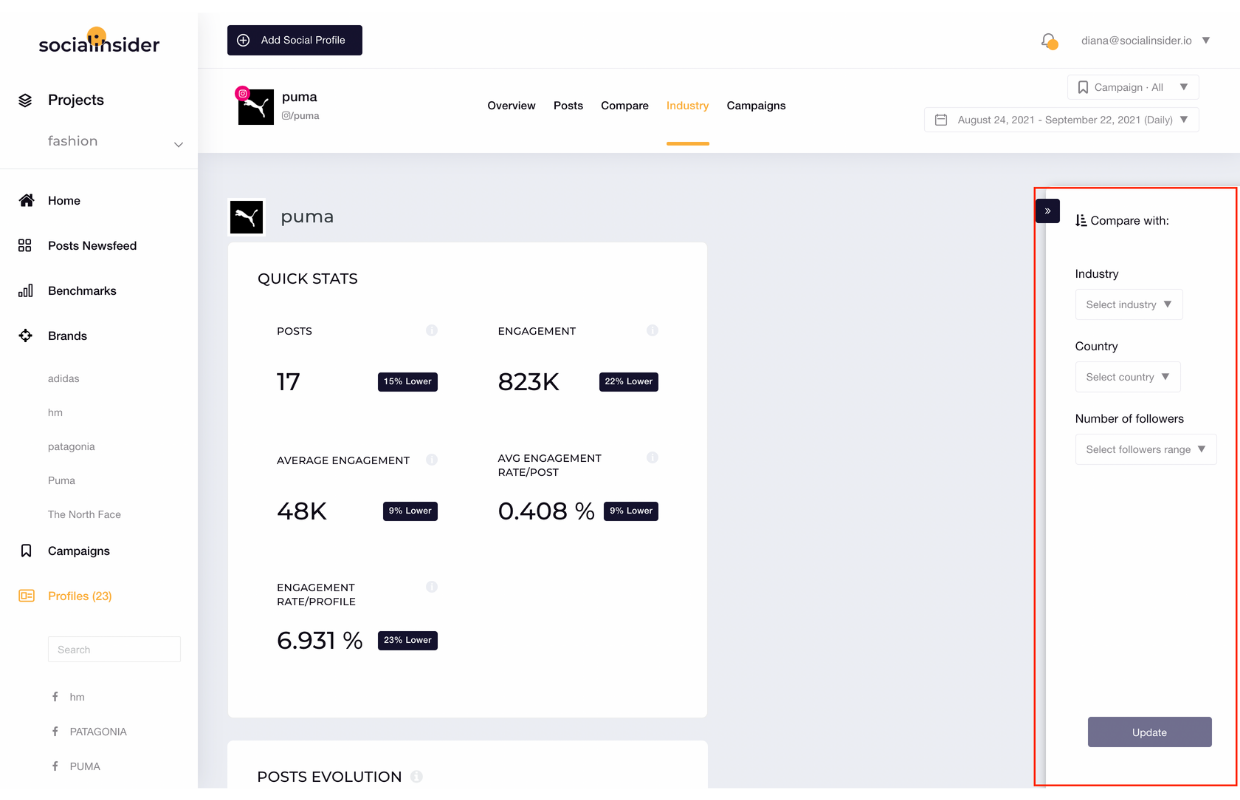Select hm brand under Brands
Screen dimensions: 1240x800
[55, 413]
